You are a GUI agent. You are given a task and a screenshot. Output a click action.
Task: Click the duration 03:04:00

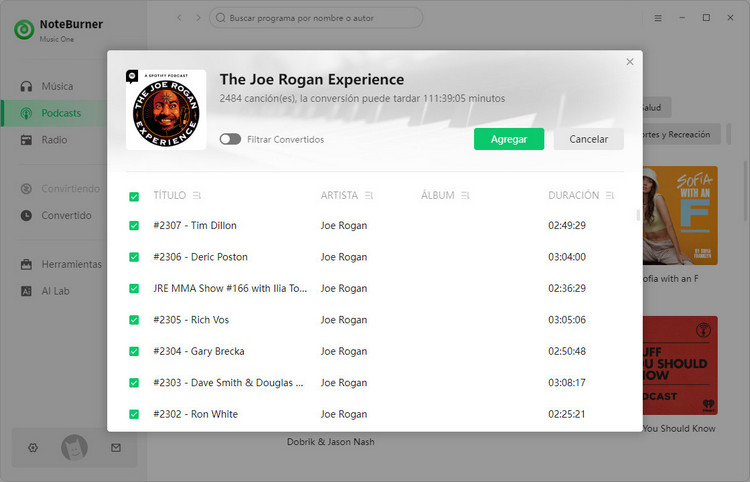click(x=567, y=257)
